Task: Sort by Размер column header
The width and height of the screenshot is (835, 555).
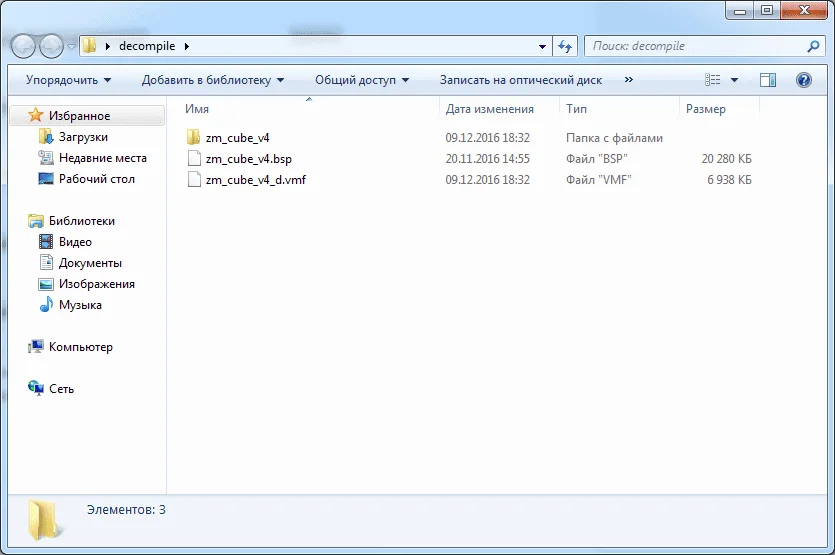Action: click(706, 109)
